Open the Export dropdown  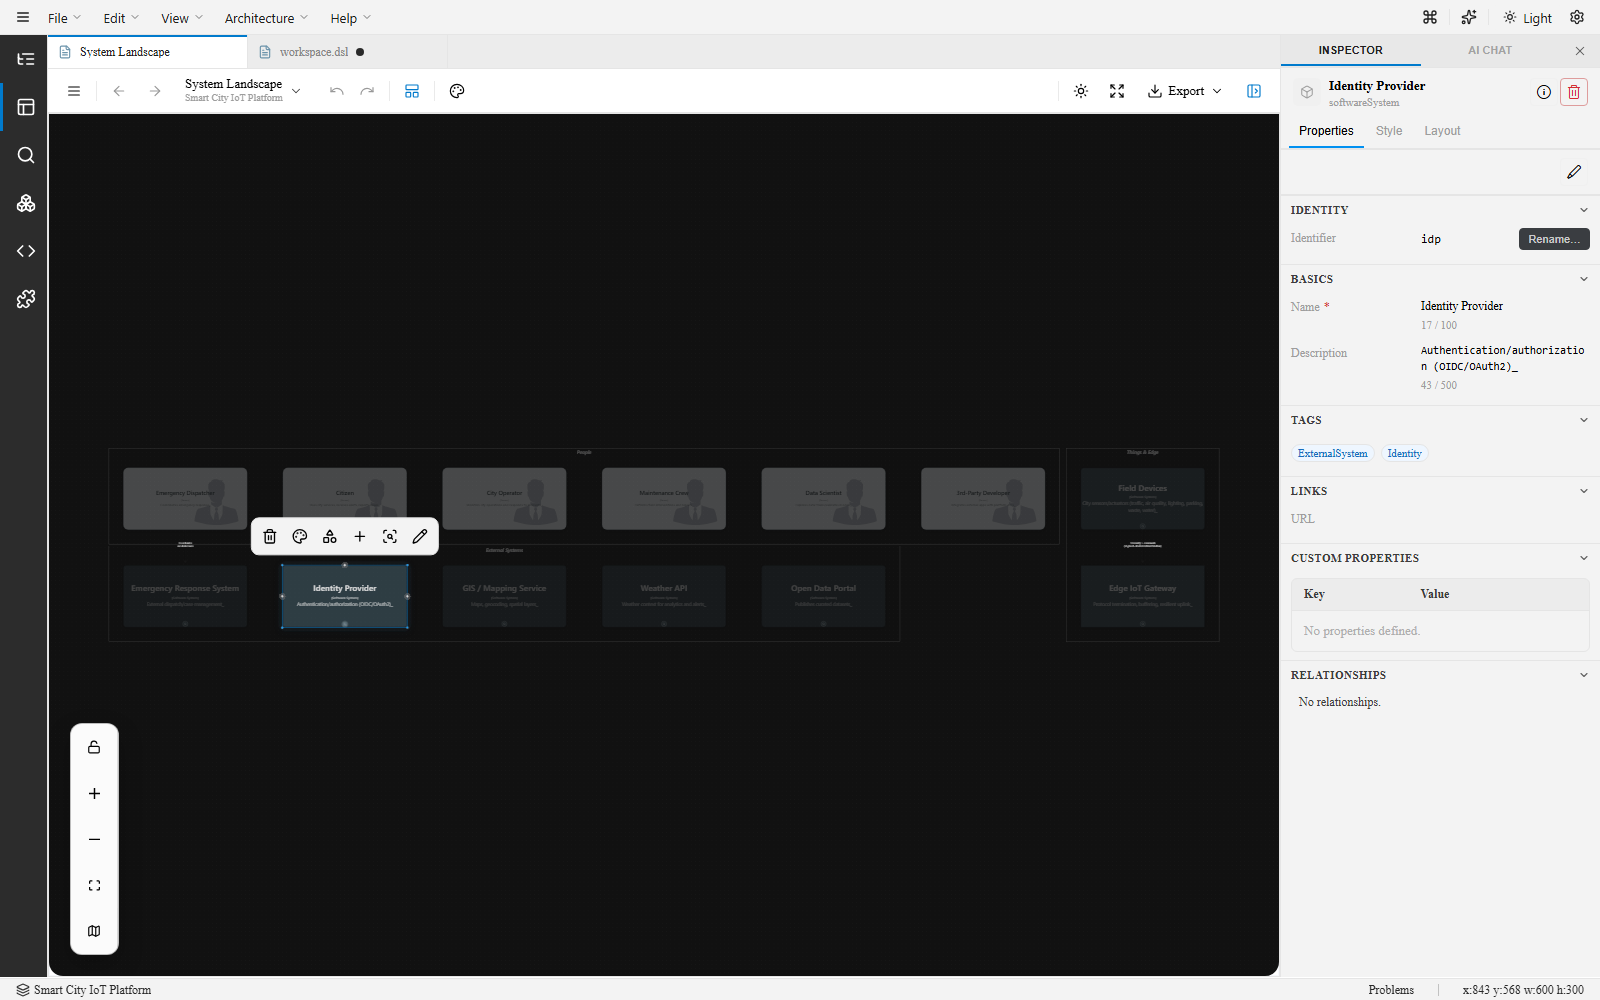coord(1185,91)
